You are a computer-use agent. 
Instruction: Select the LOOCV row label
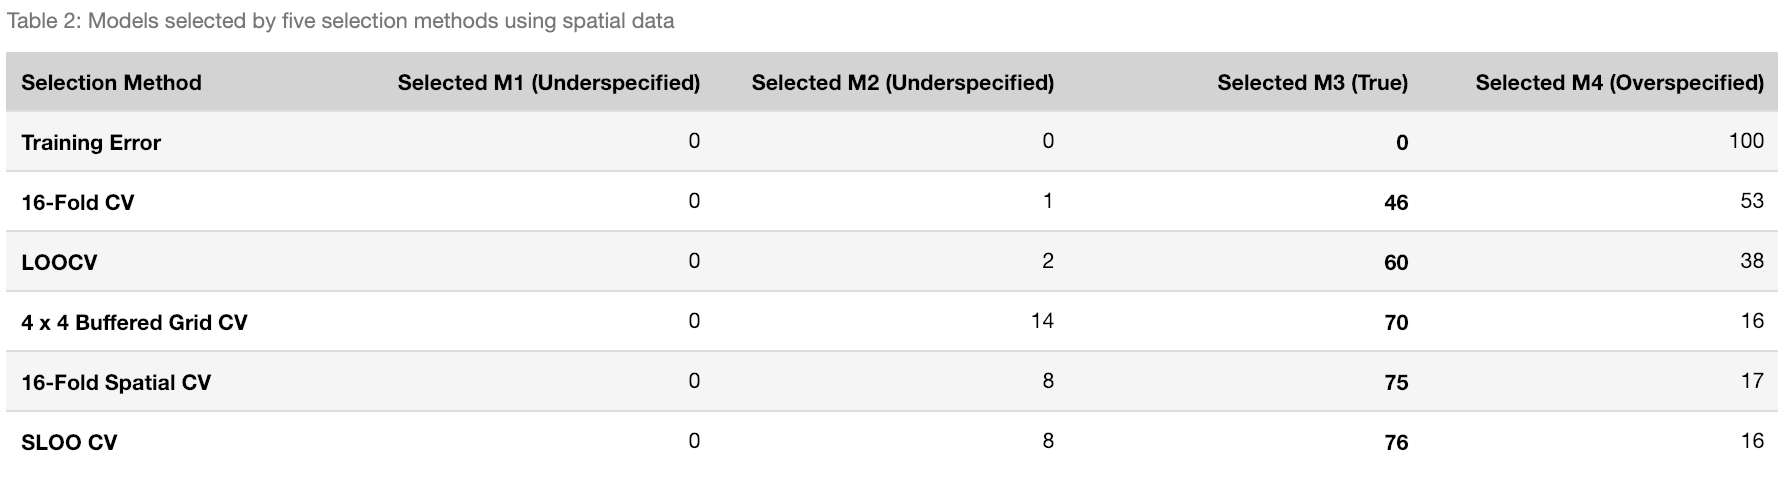click(x=59, y=263)
